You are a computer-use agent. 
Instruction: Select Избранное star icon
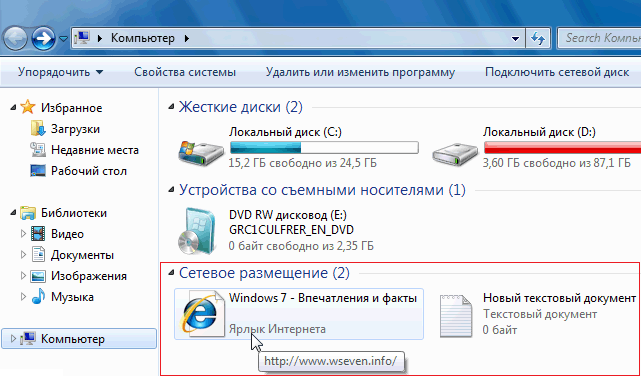point(28,107)
